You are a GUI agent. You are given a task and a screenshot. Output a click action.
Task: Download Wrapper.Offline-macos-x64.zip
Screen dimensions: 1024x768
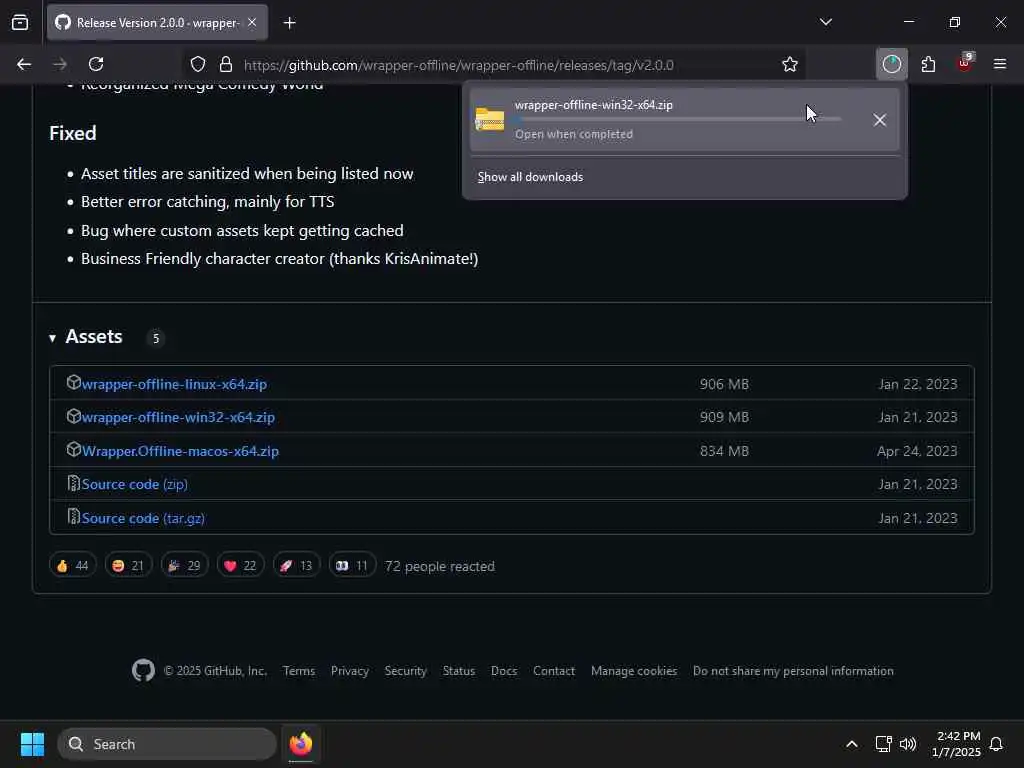coord(180,451)
